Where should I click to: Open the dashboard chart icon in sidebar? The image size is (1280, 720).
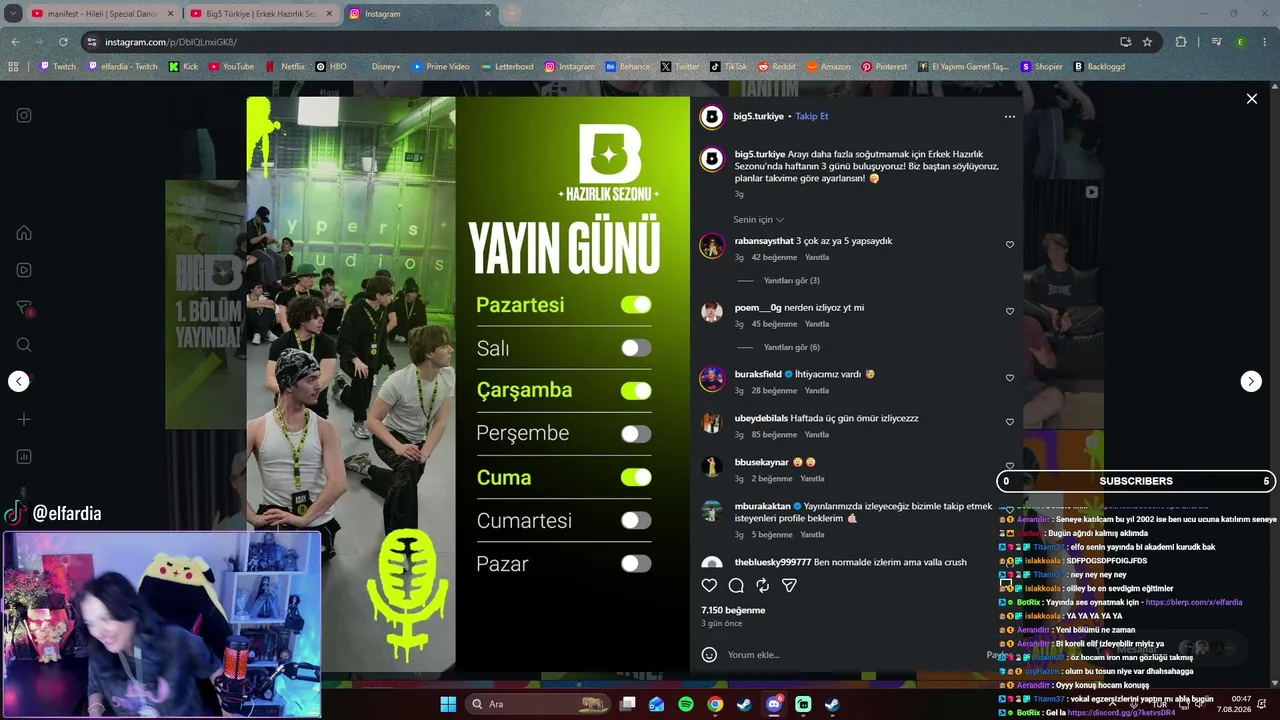[24, 457]
